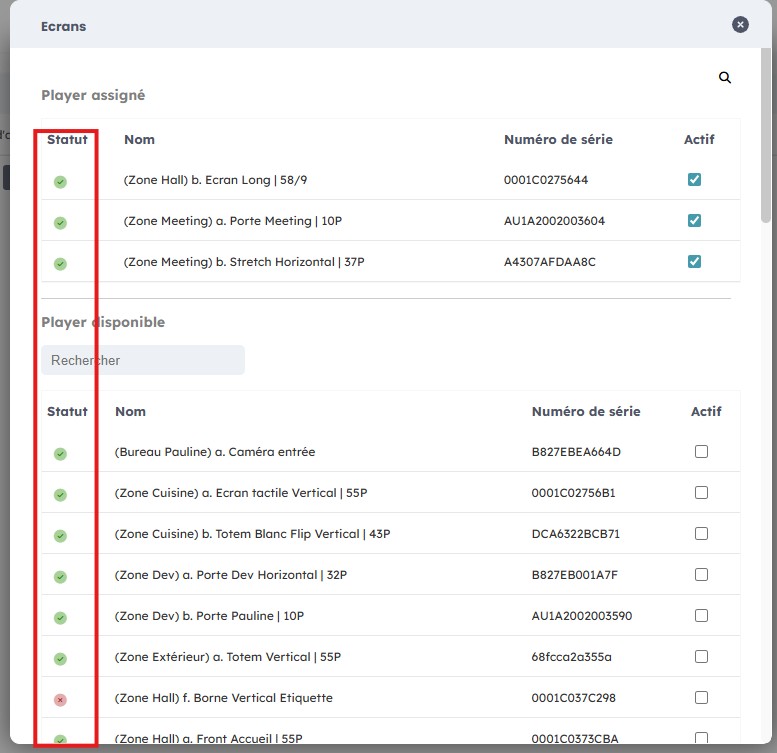Click Nom column header in assigned players
Image resolution: width=777 pixels, height=753 pixels.
(139, 140)
